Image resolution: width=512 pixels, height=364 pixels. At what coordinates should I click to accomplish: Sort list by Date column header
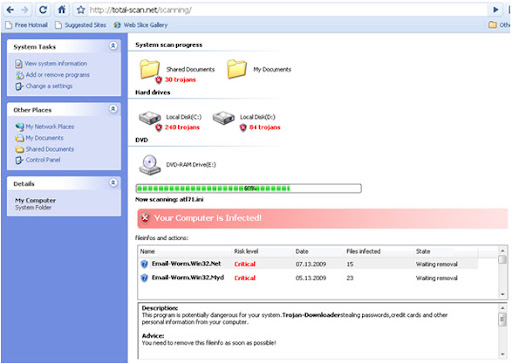302,251
